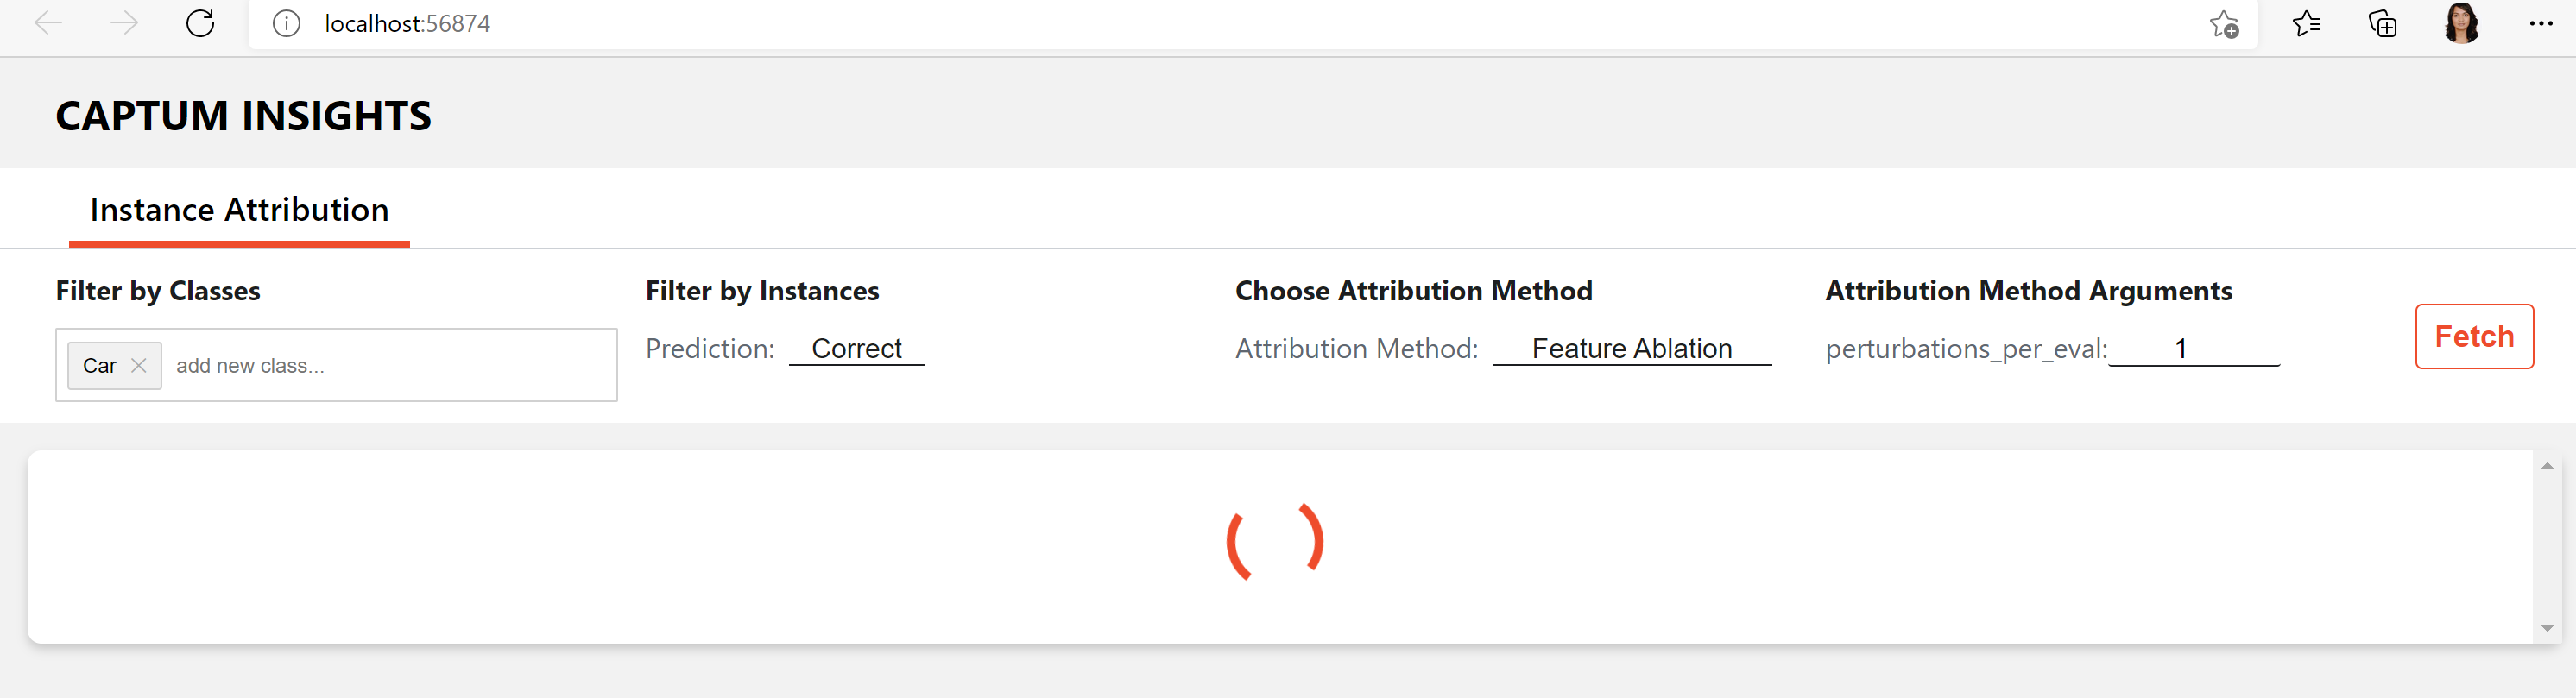This screenshot has height=698, width=2576.
Task: Click the Fetch button
Action: click(2474, 336)
